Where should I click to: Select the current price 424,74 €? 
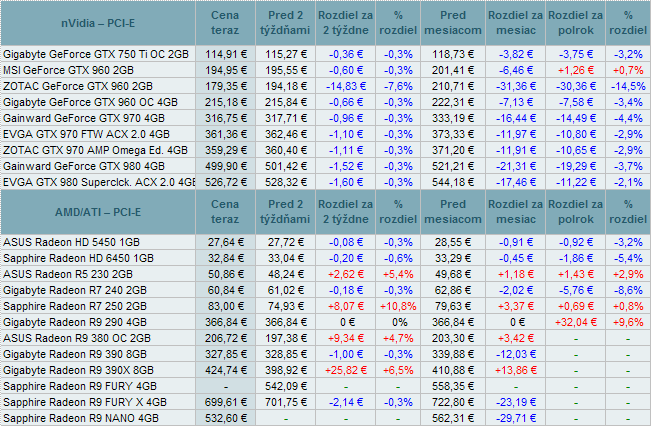point(225,370)
